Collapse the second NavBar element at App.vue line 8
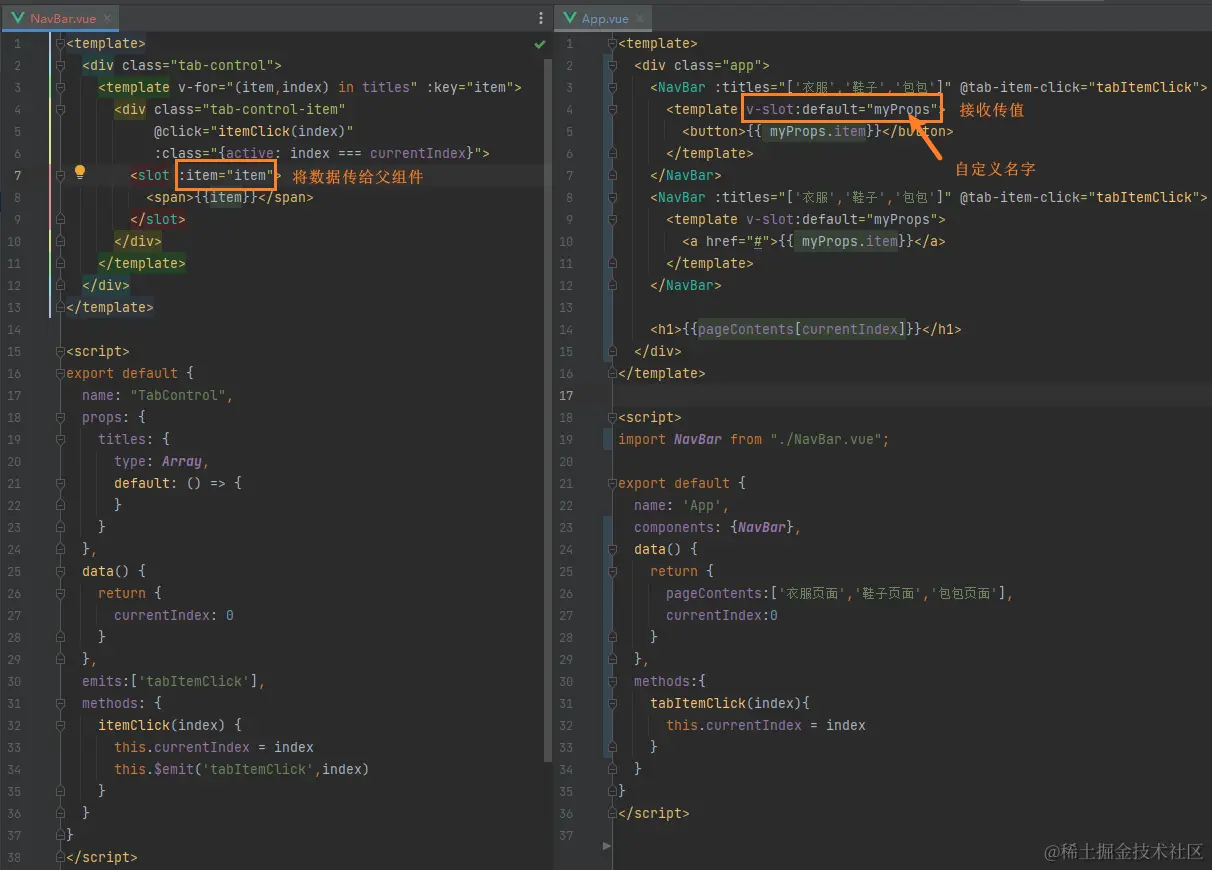Screen dimensions: 1212x870 613,198
